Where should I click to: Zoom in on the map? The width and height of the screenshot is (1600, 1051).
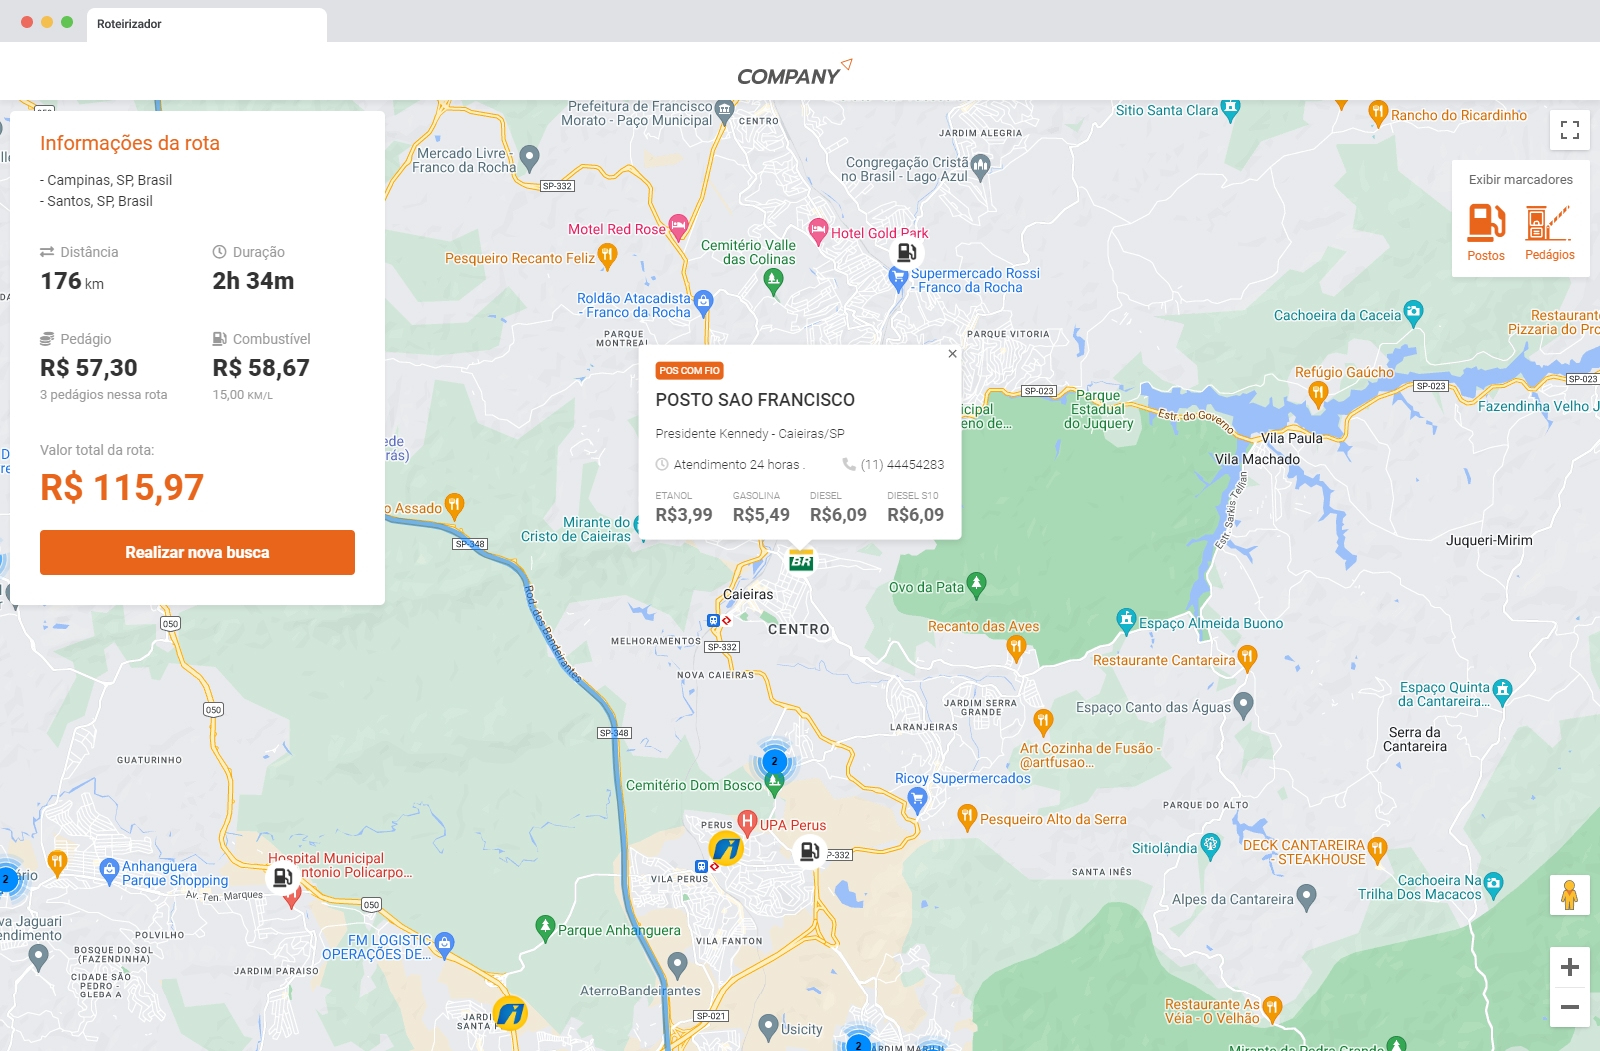point(1570,967)
